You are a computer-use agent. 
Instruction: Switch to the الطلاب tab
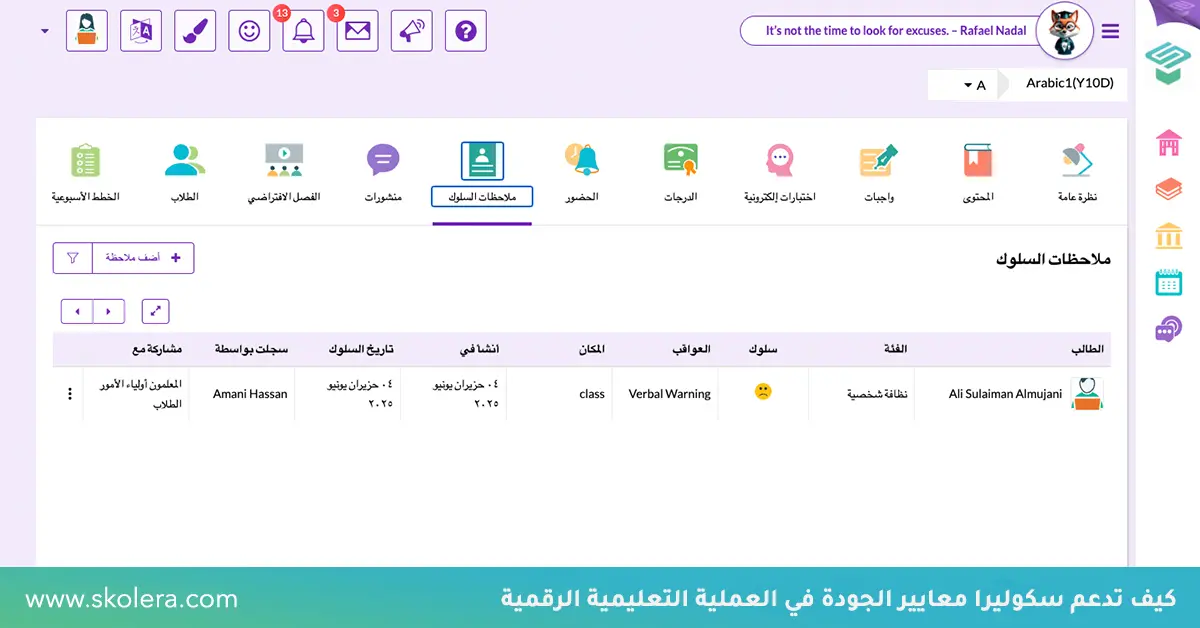click(185, 172)
